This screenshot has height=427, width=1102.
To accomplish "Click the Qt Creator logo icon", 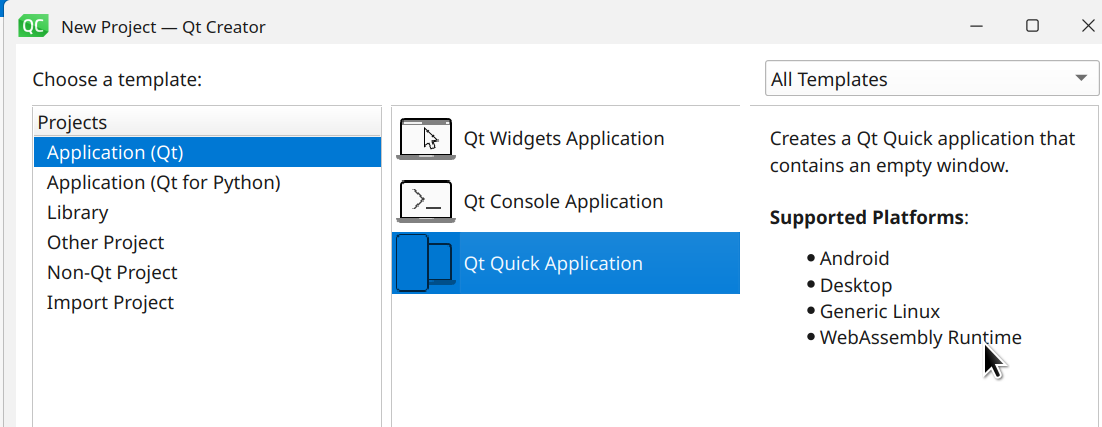I will (35, 26).
